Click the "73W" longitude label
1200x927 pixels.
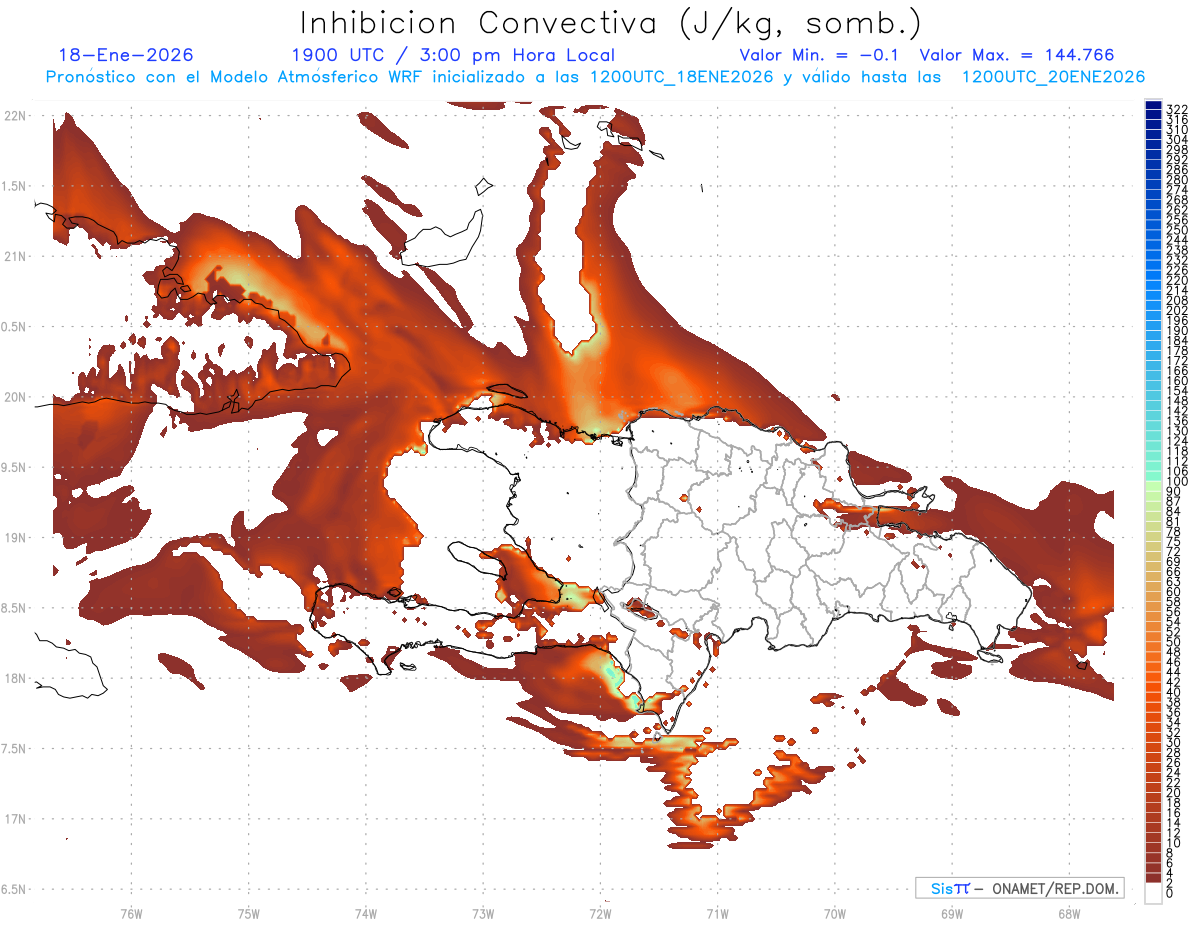pyautogui.click(x=483, y=913)
